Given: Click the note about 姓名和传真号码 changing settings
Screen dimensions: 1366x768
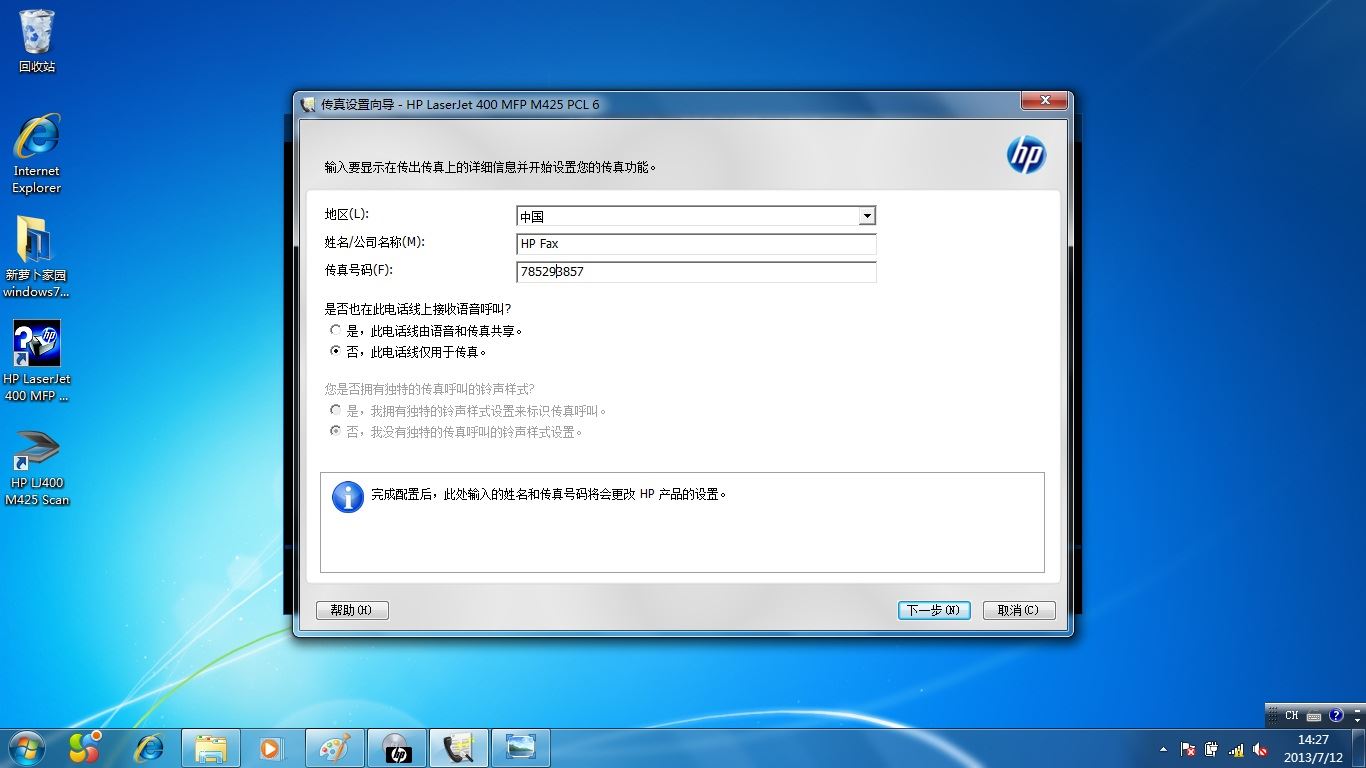Looking at the screenshot, I should (550, 494).
